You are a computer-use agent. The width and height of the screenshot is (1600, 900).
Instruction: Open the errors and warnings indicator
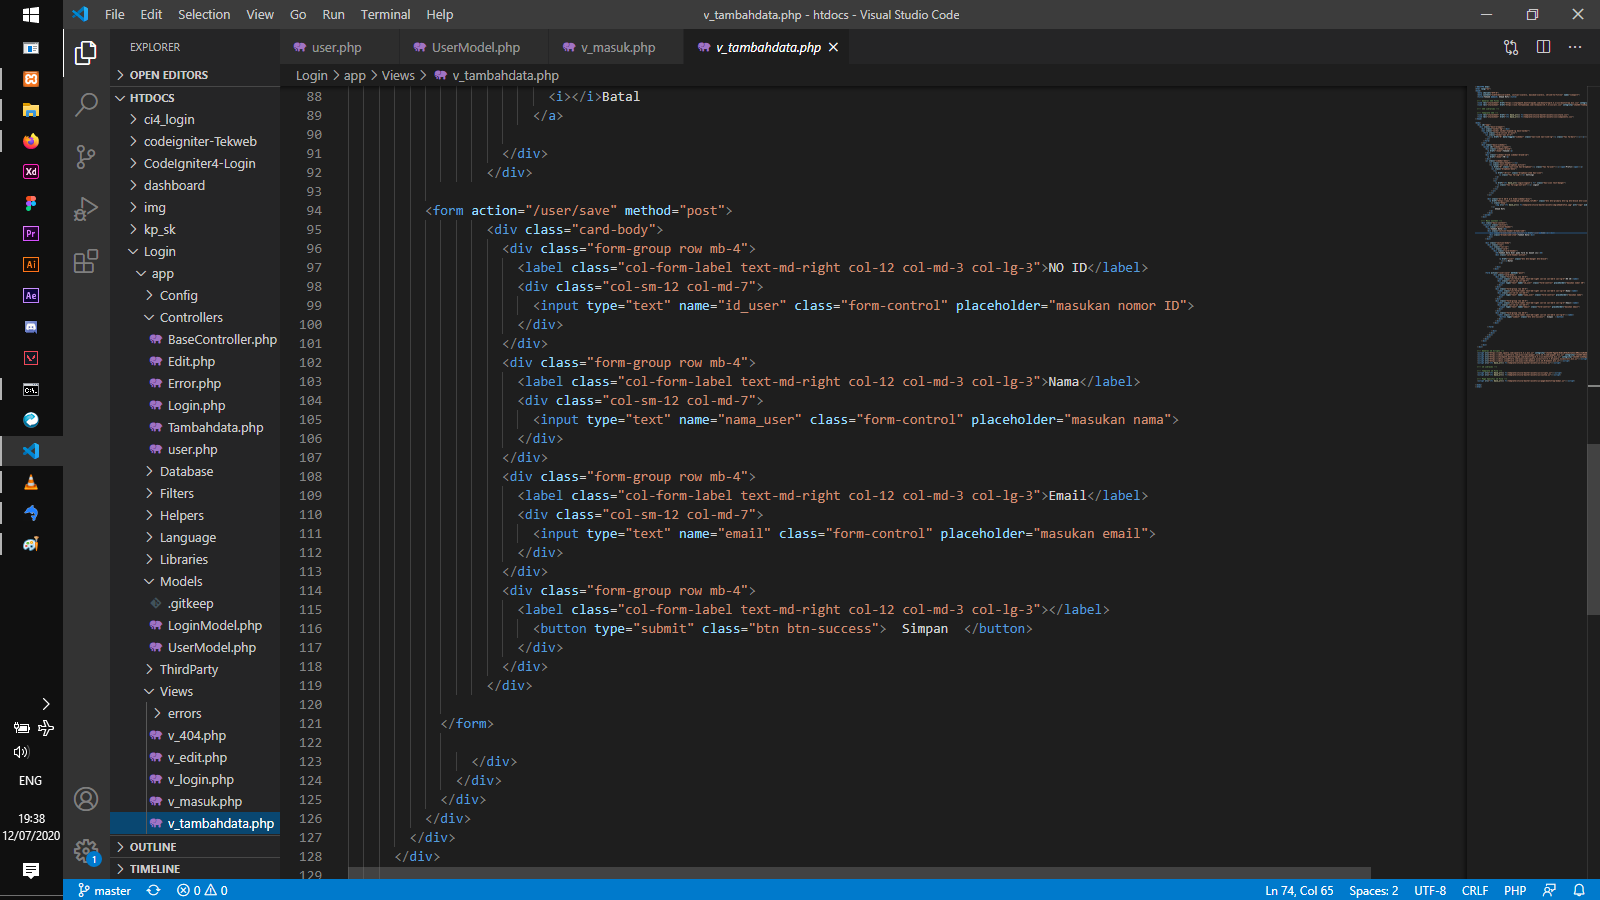(202, 890)
